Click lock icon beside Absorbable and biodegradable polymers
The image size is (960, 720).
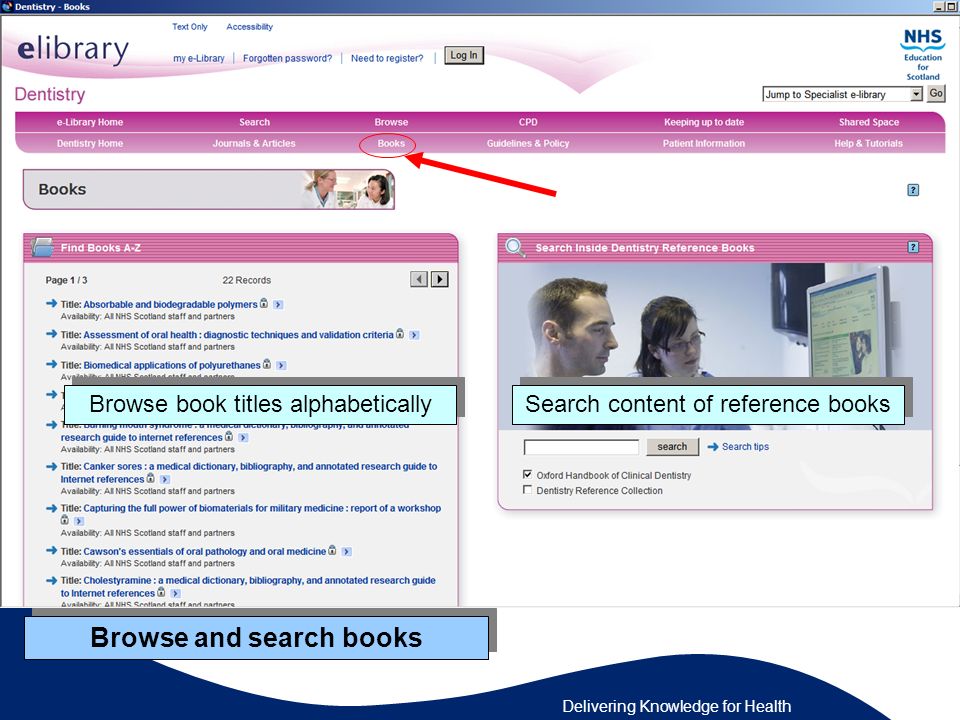[x=264, y=303]
